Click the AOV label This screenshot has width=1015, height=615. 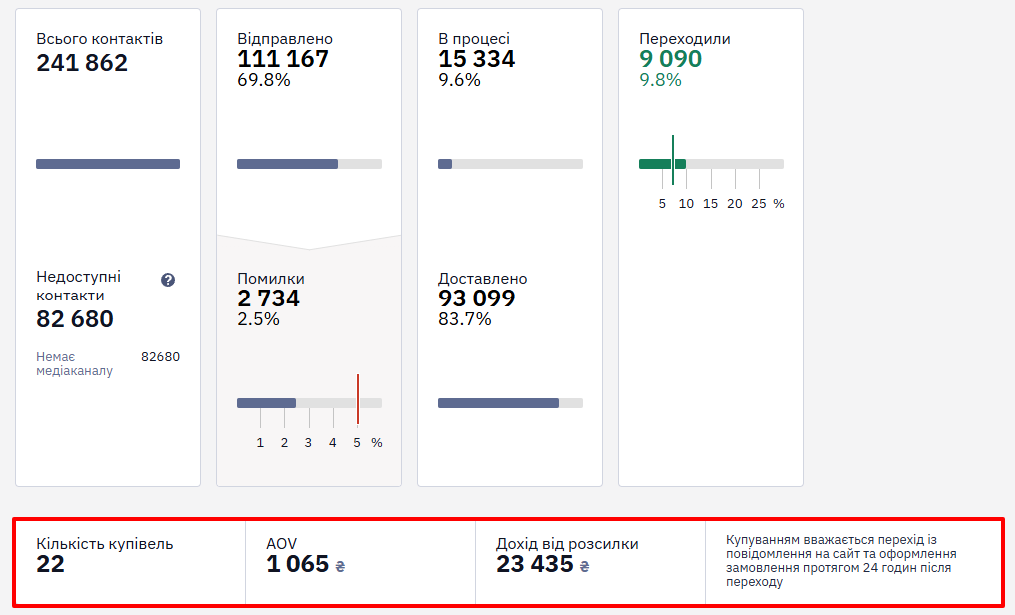coord(282,544)
